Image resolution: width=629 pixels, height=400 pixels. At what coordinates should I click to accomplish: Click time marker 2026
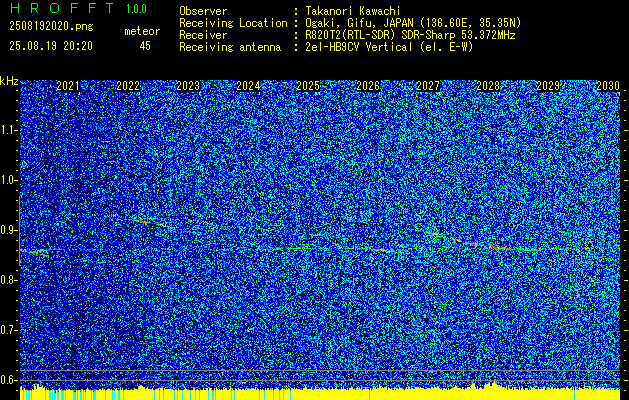click(368, 86)
